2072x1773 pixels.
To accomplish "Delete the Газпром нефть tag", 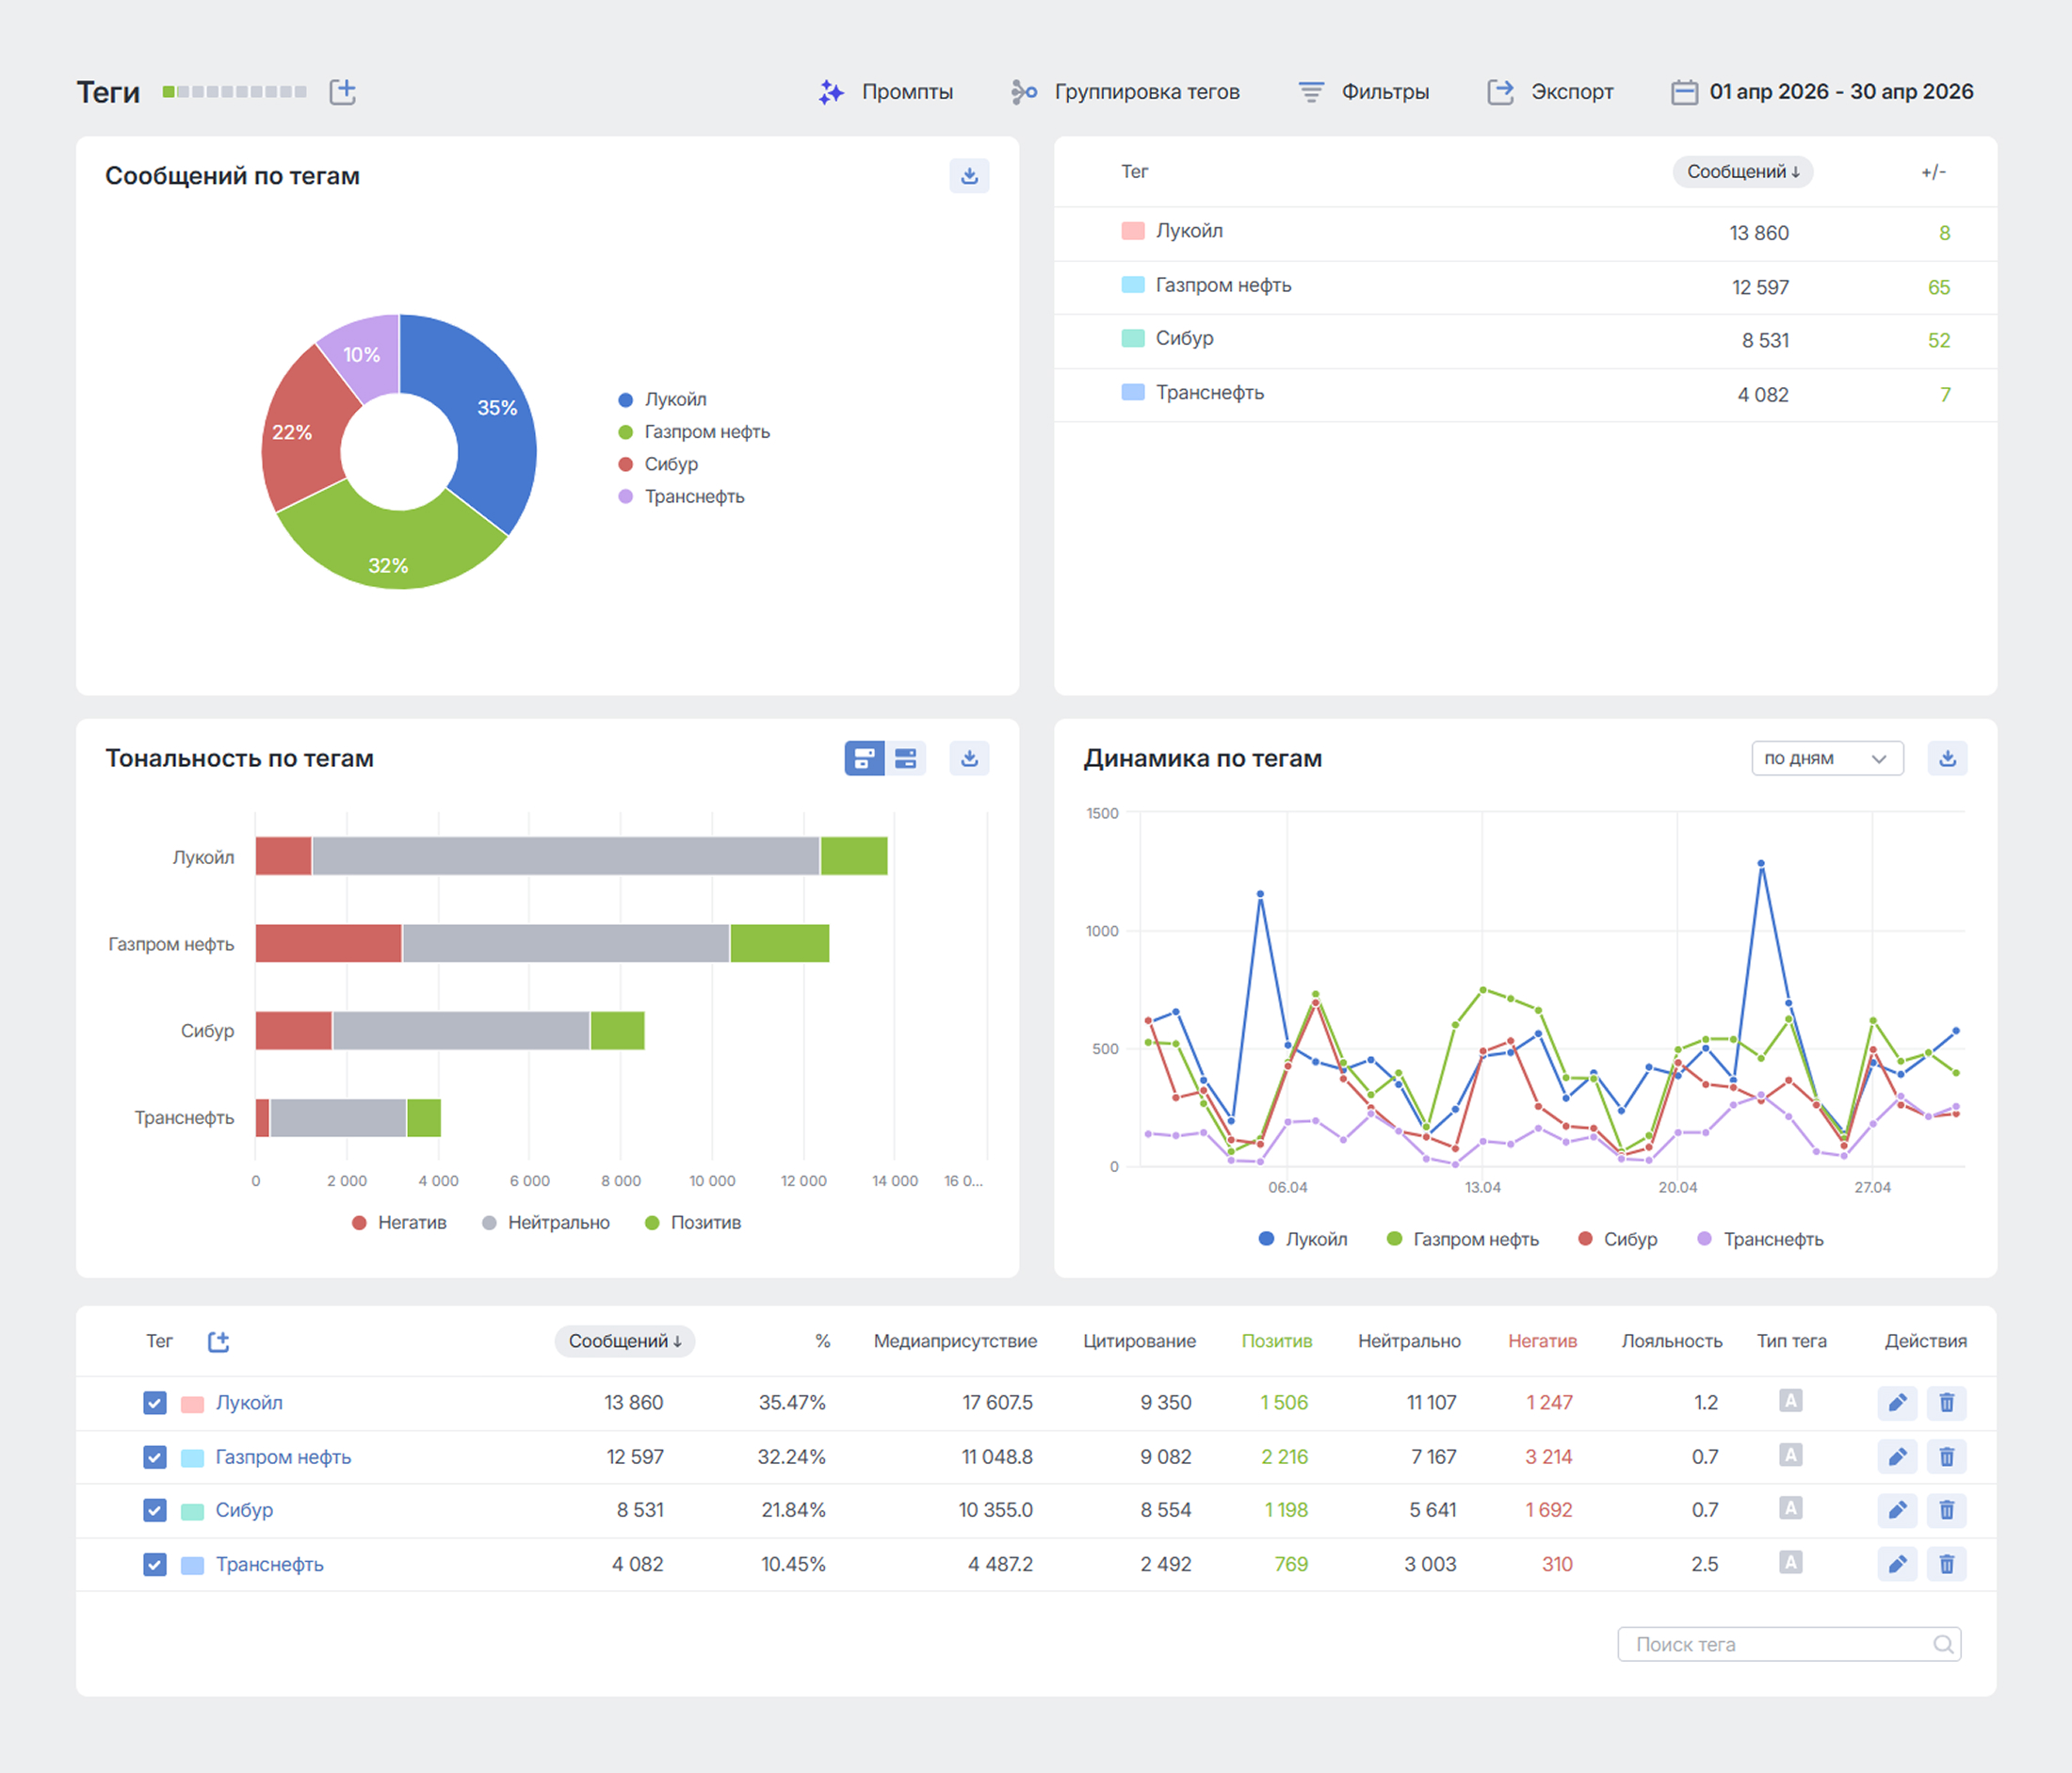I will coord(1947,1457).
